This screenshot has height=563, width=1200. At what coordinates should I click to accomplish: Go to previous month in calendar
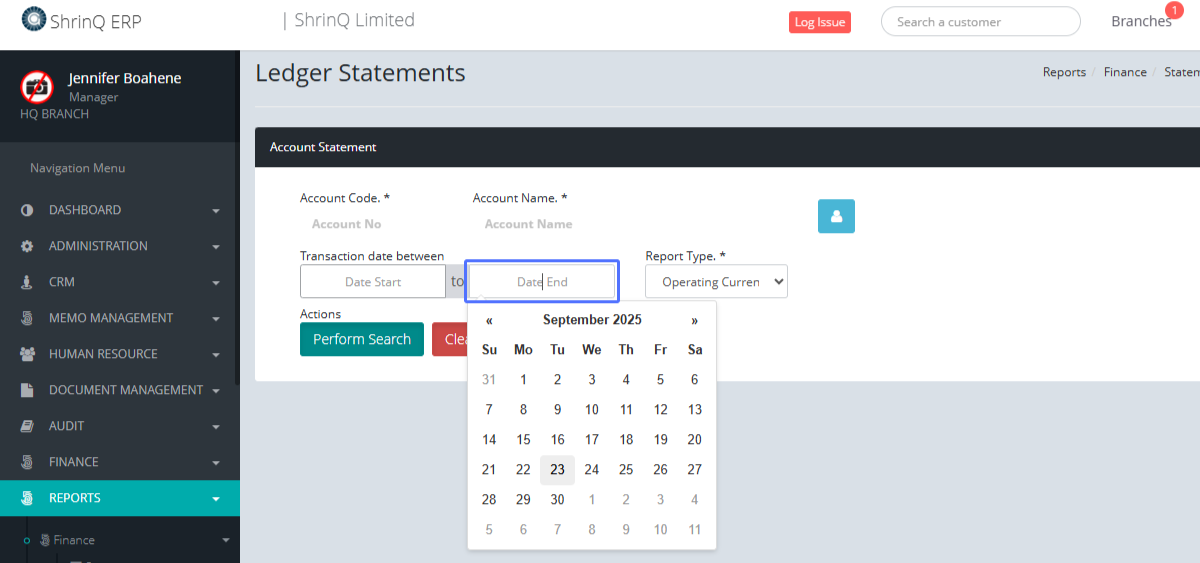click(x=489, y=320)
